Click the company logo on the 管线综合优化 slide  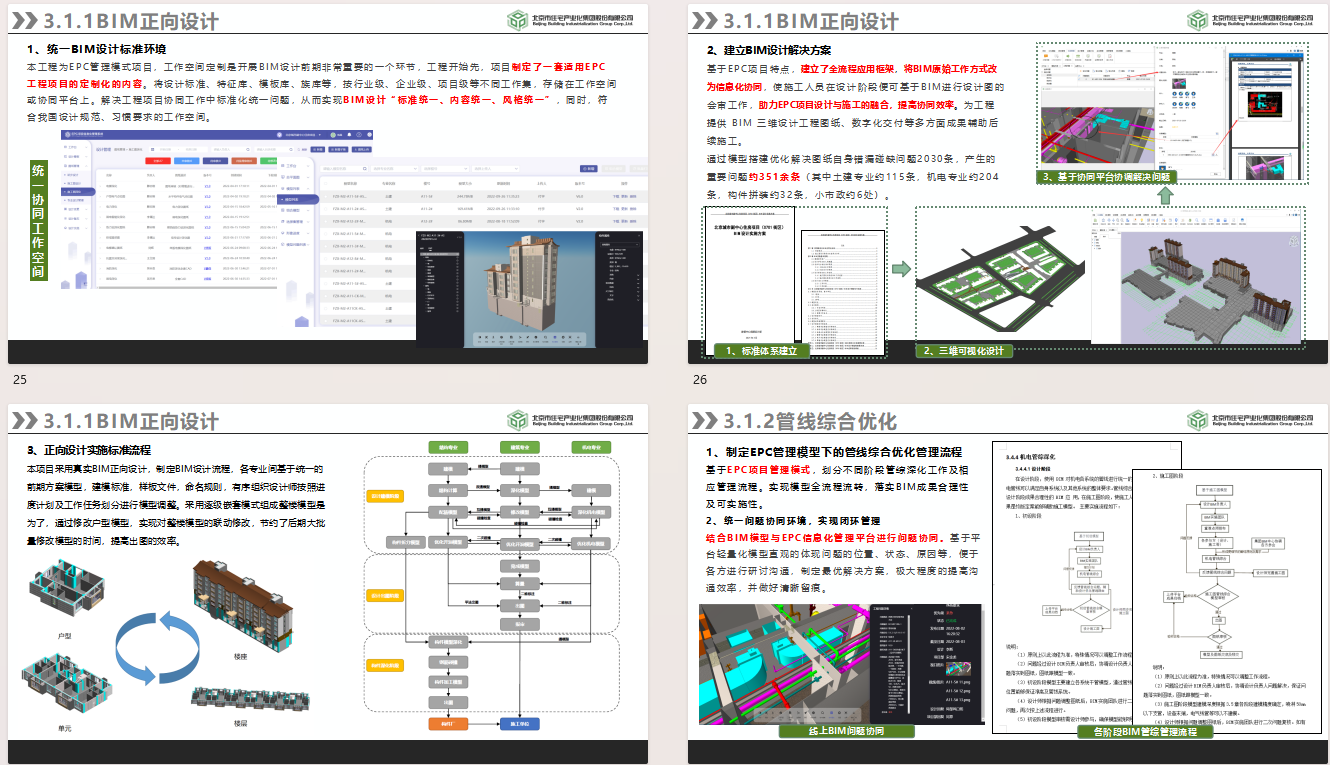(x=1250, y=420)
